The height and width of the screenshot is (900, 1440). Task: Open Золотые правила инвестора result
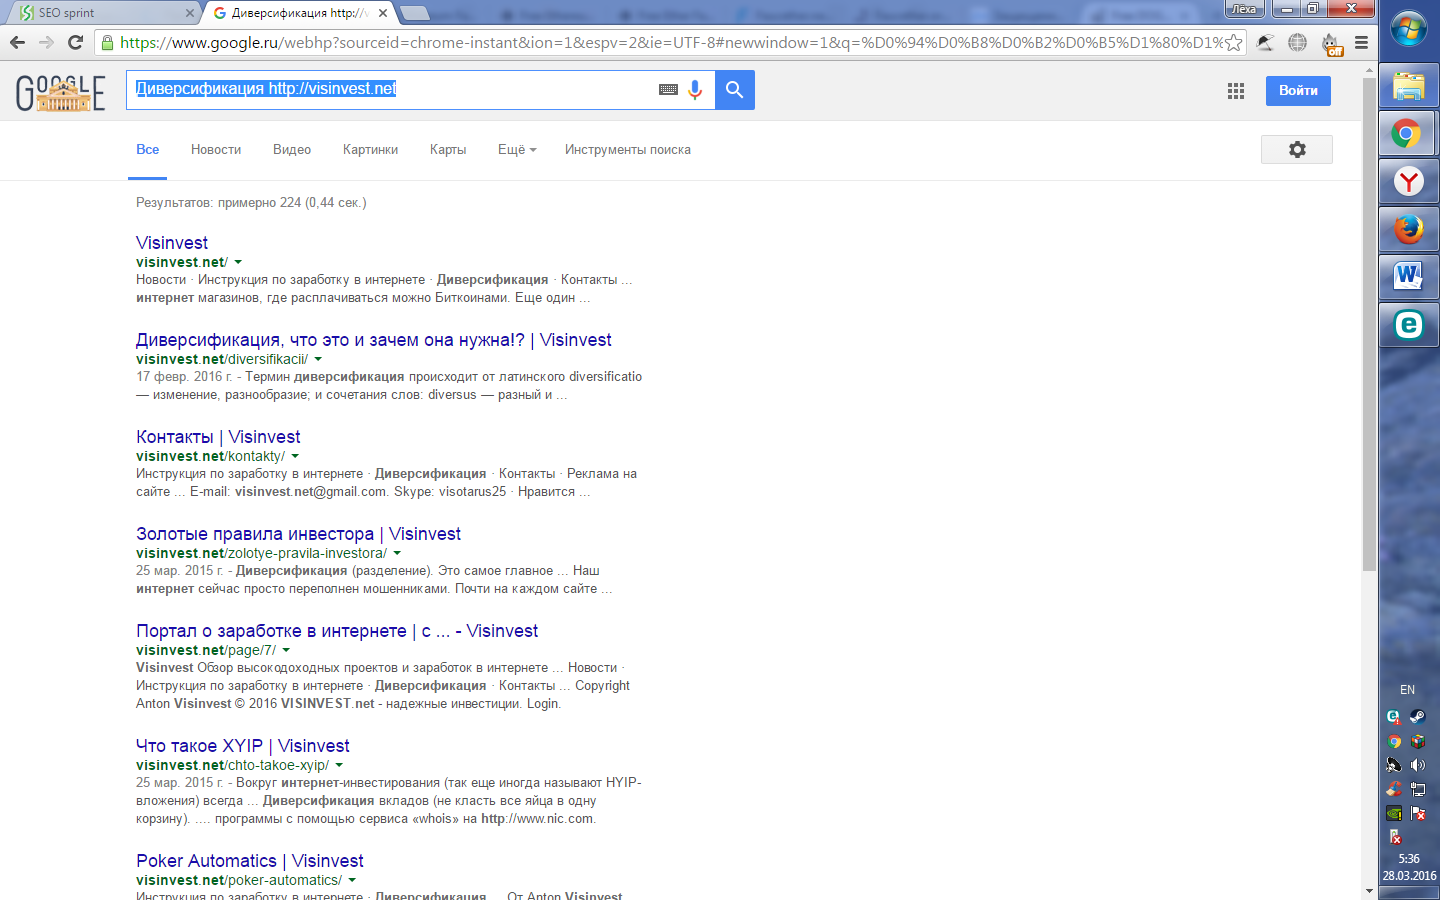tap(299, 534)
